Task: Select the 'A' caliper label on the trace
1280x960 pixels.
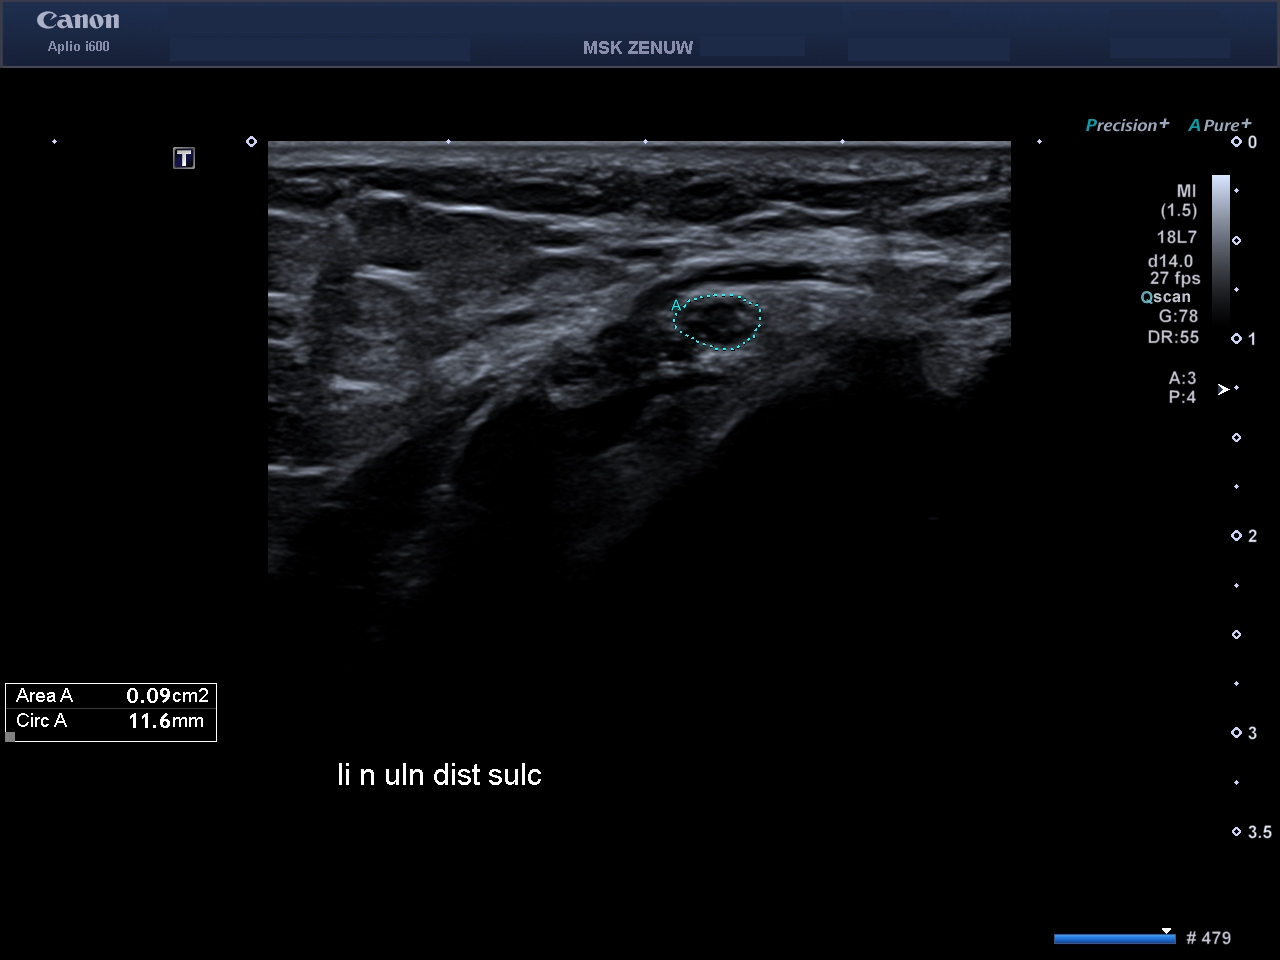Action: tap(676, 305)
